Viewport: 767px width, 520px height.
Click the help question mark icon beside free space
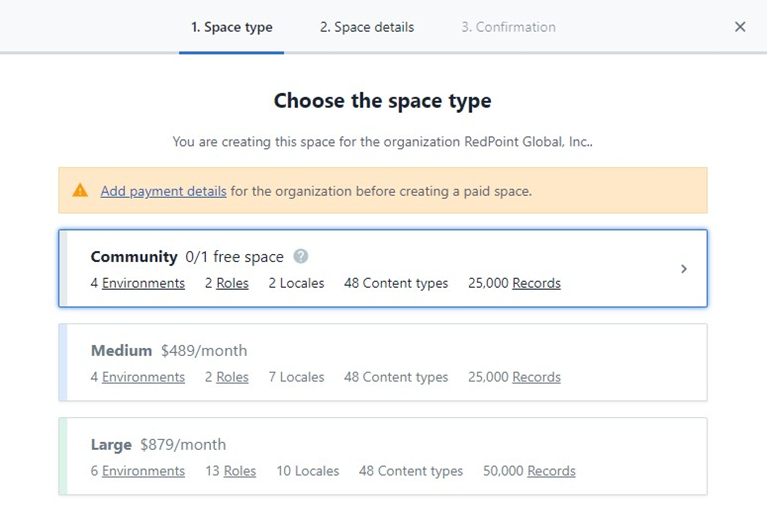click(x=301, y=257)
